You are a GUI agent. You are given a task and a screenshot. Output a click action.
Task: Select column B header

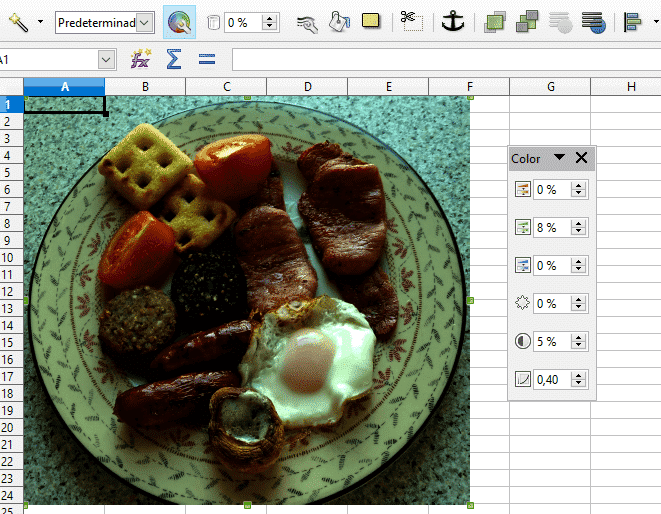[145, 87]
